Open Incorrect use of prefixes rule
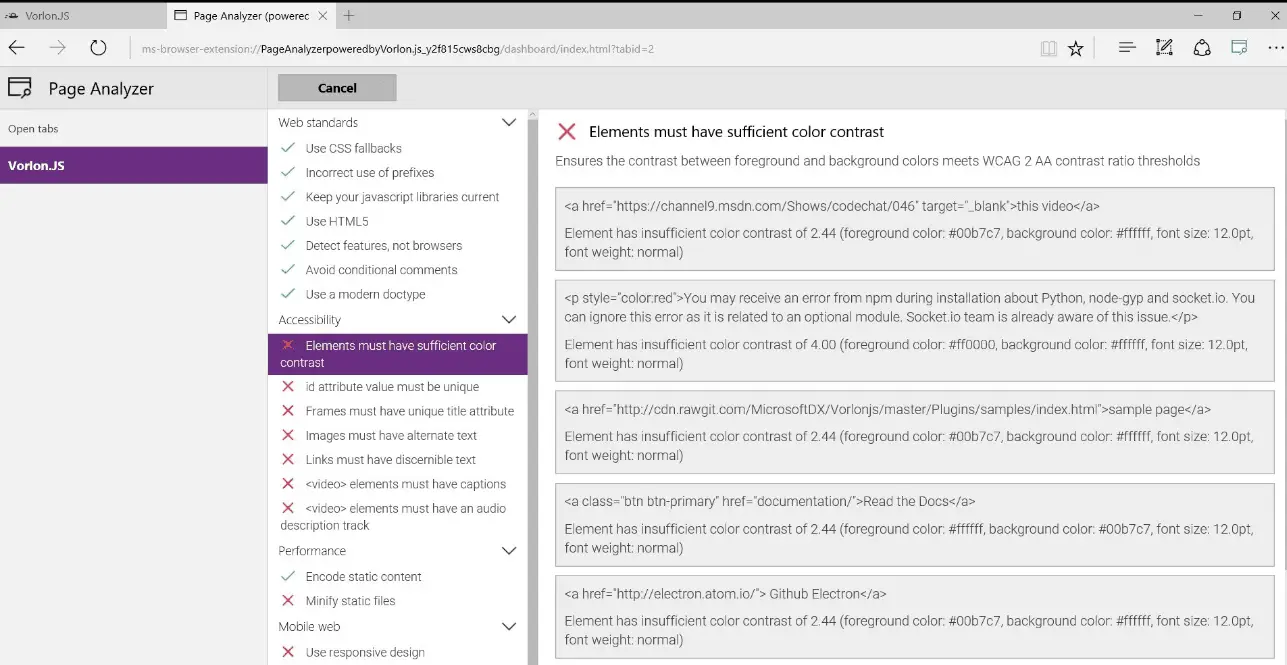The image size is (1287, 665). pos(370,173)
